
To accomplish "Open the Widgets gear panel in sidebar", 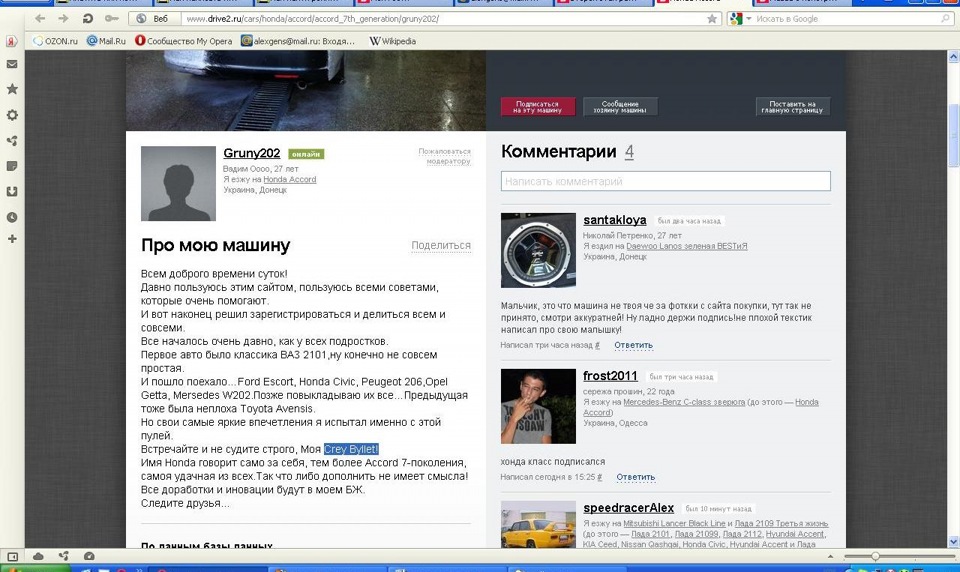I will click(12, 115).
